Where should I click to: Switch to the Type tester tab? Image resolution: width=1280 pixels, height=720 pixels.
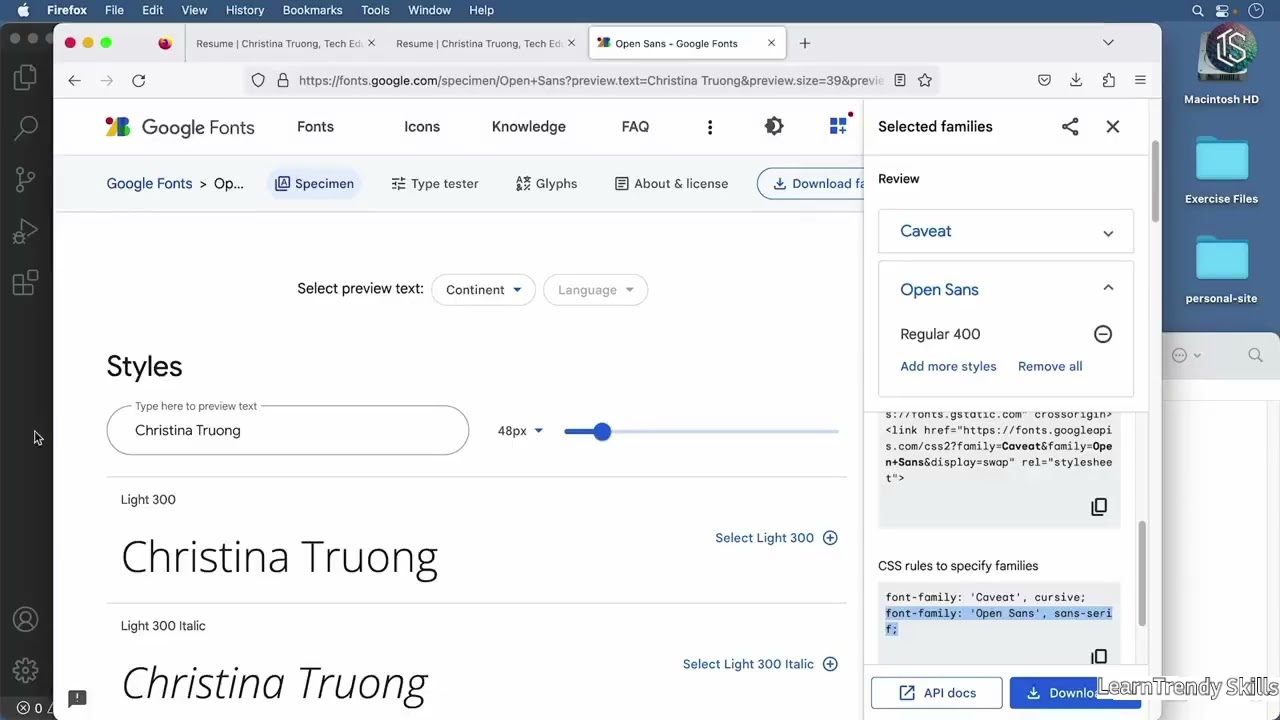pyautogui.click(x=435, y=184)
